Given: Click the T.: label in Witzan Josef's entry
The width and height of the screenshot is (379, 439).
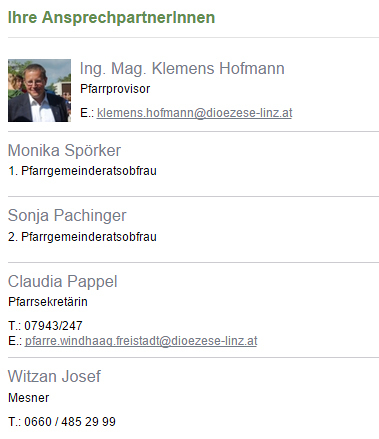Looking at the screenshot, I should [15, 422].
